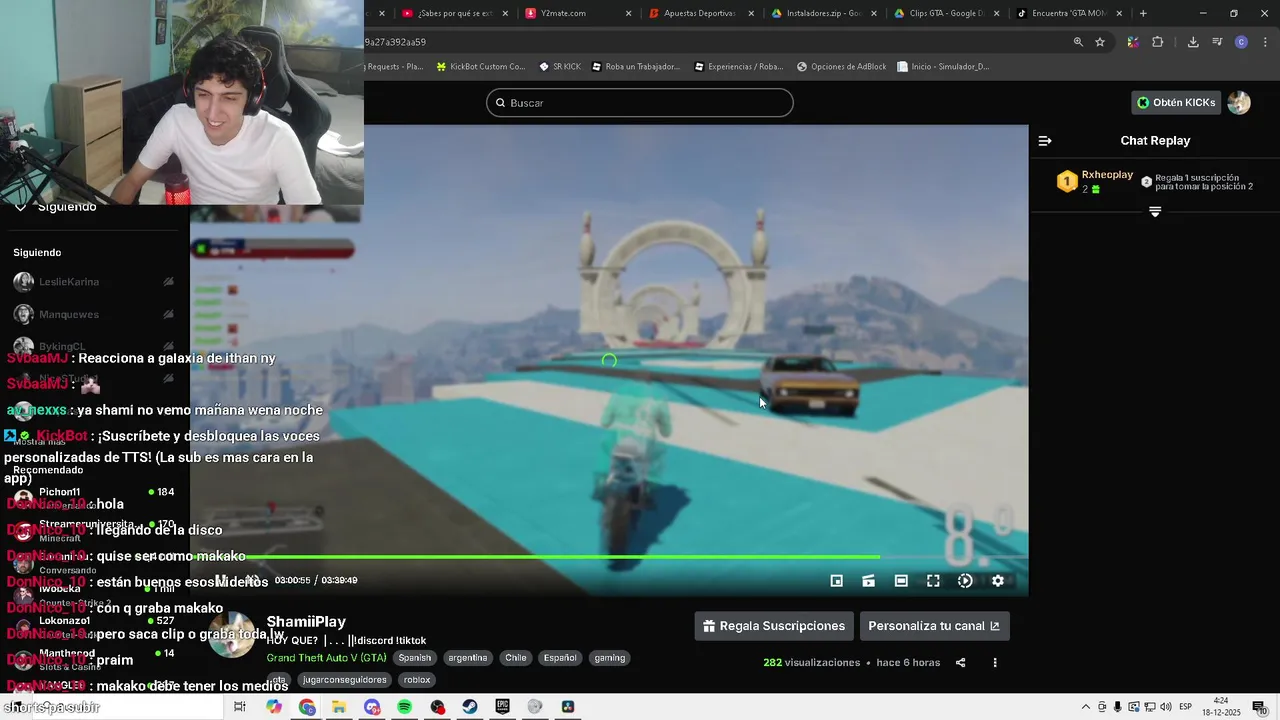Select the argentina tag
Image resolution: width=1280 pixels, height=720 pixels.
(x=468, y=658)
